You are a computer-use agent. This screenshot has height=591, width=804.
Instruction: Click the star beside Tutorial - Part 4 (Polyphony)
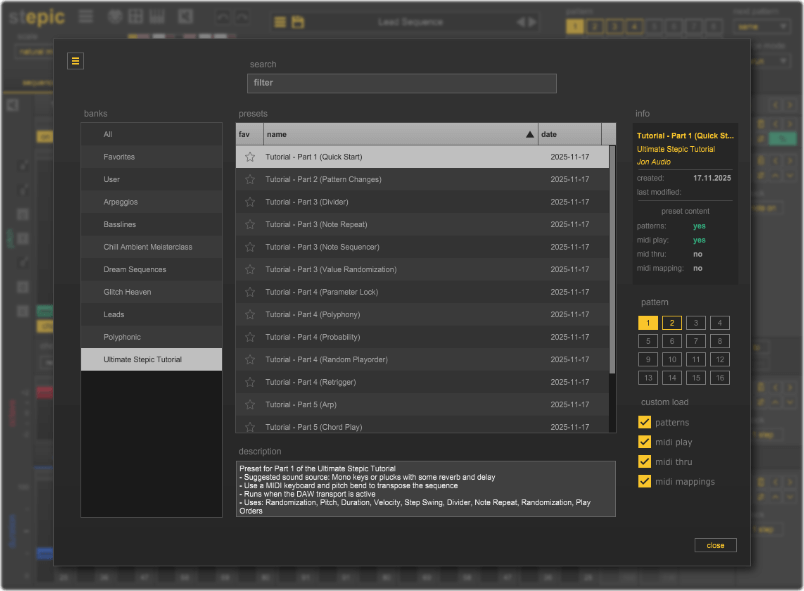point(249,315)
